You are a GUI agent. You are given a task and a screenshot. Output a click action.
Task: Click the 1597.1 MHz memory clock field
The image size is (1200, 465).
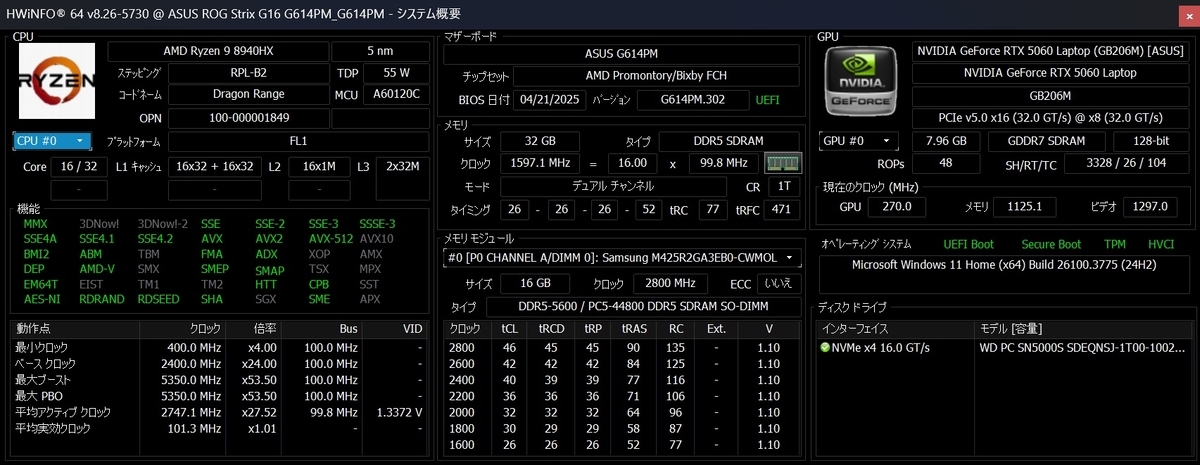pyautogui.click(x=536, y=163)
